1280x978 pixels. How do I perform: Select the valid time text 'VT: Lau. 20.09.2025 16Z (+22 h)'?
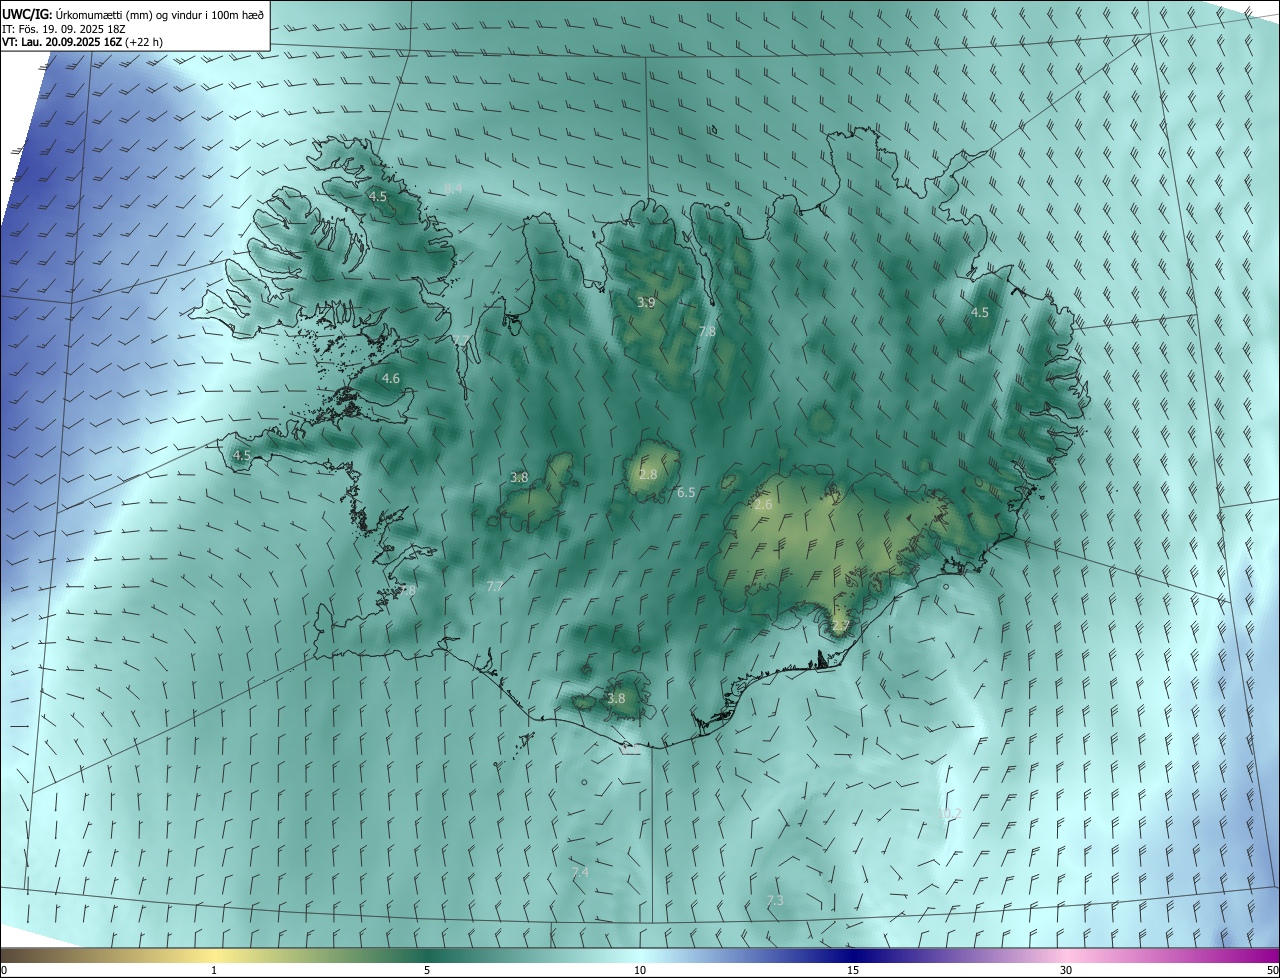pos(83,42)
